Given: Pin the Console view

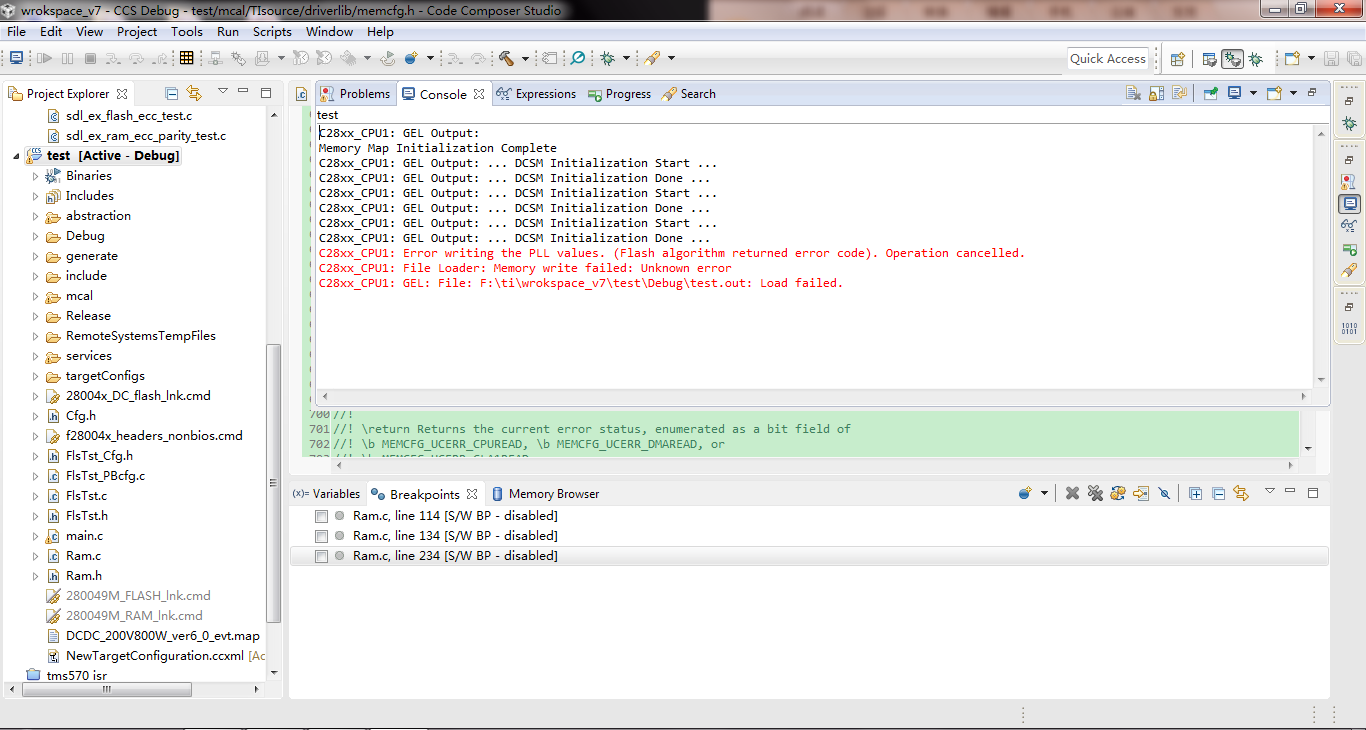Looking at the screenshot, I should (x=1210, y=93).
